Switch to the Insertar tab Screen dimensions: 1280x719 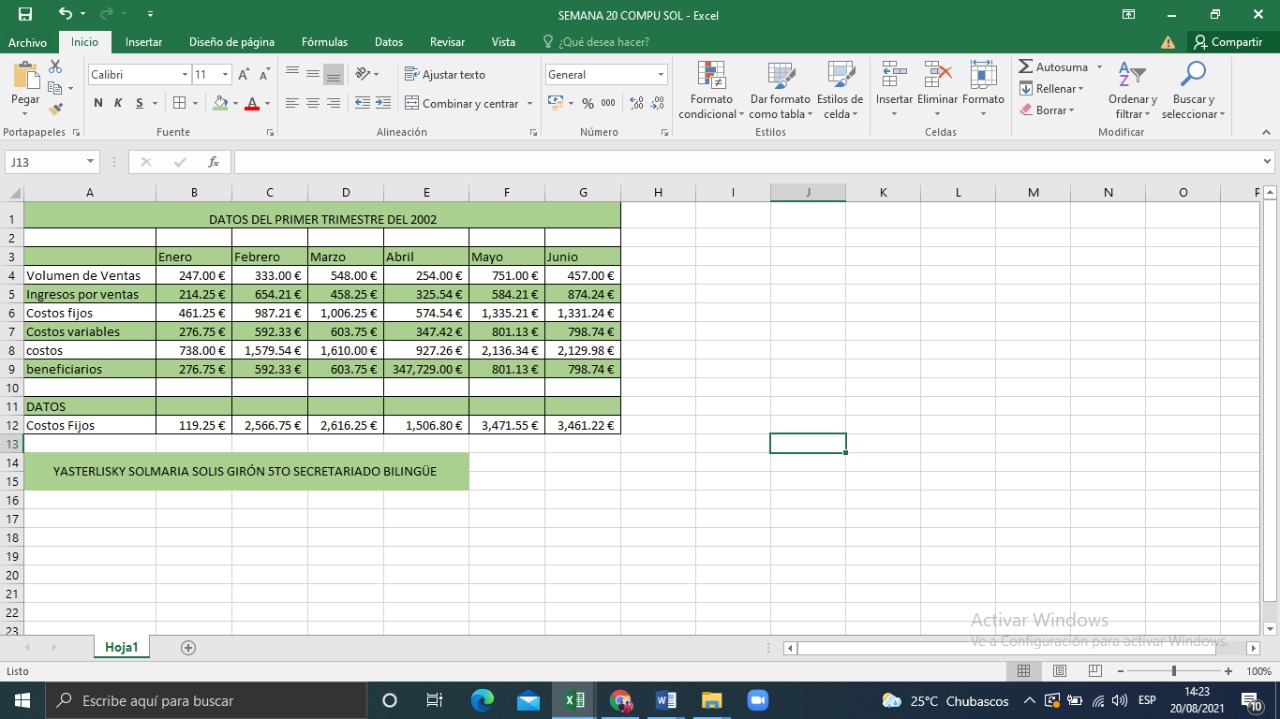click(x=144, y=42)
